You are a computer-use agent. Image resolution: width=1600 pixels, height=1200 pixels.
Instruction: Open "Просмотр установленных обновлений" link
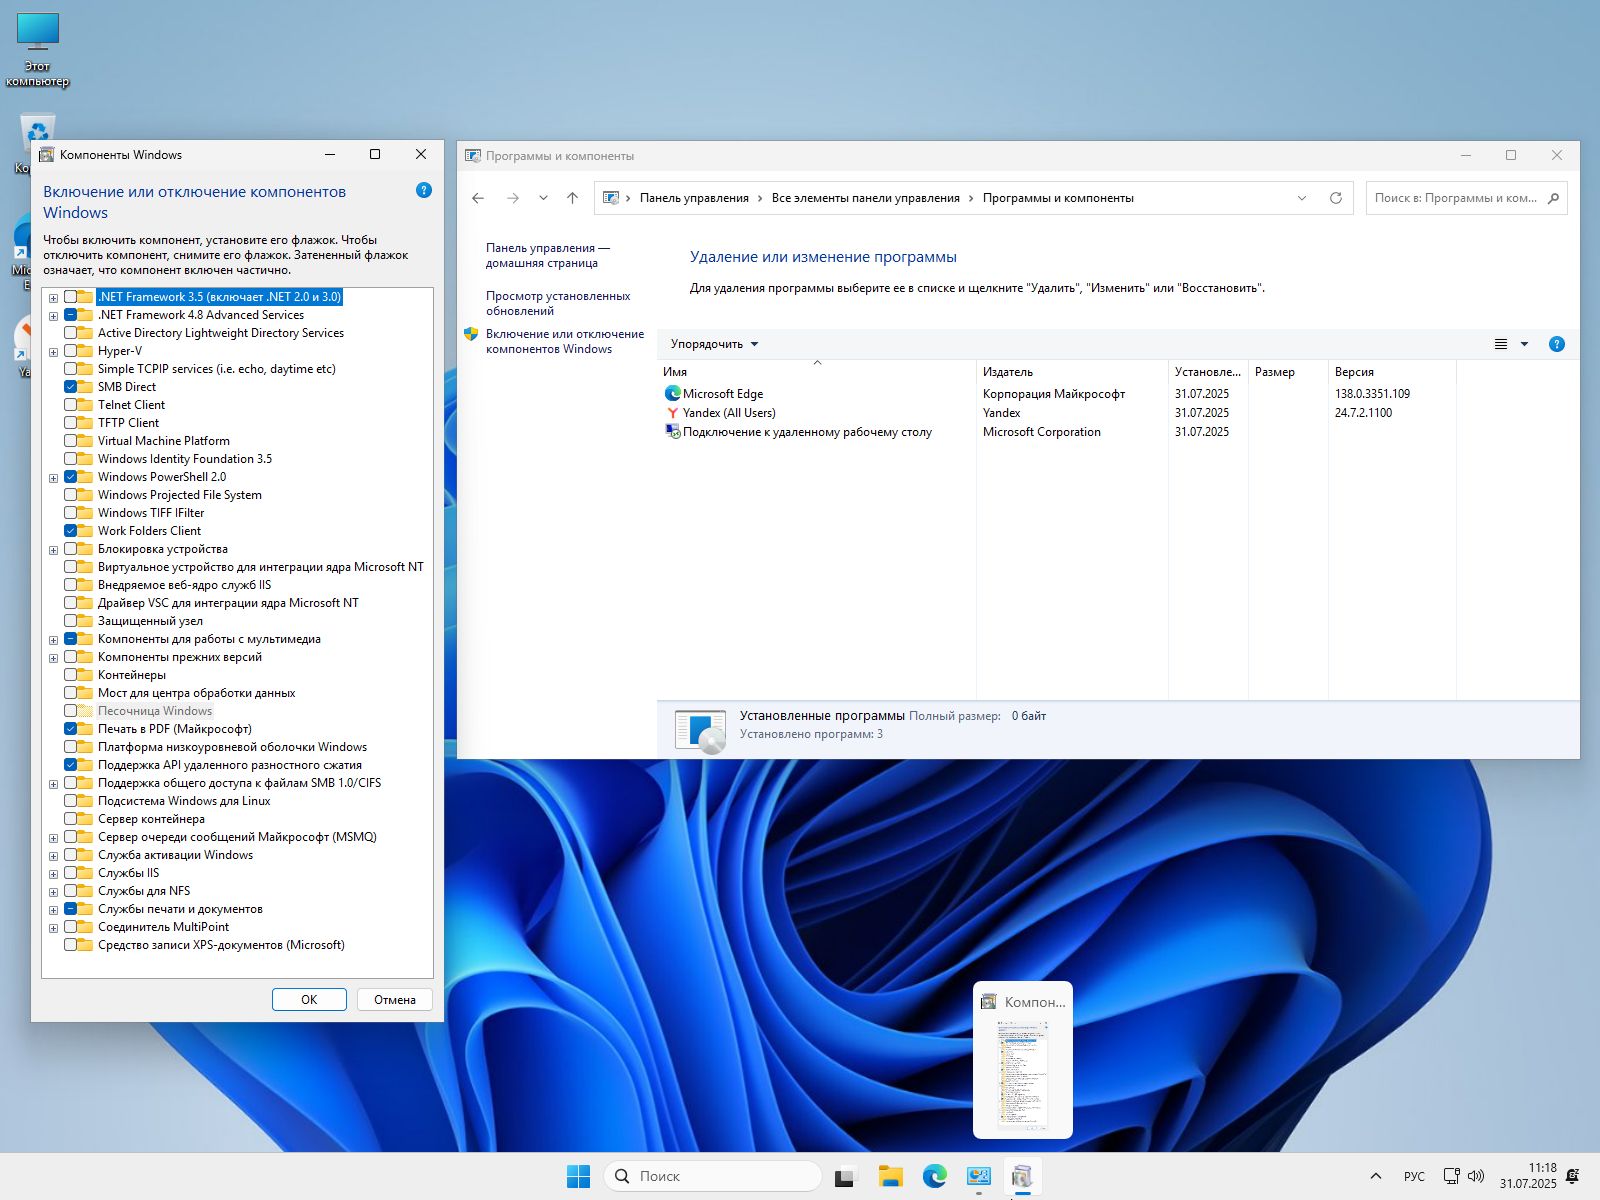point(558,303)
